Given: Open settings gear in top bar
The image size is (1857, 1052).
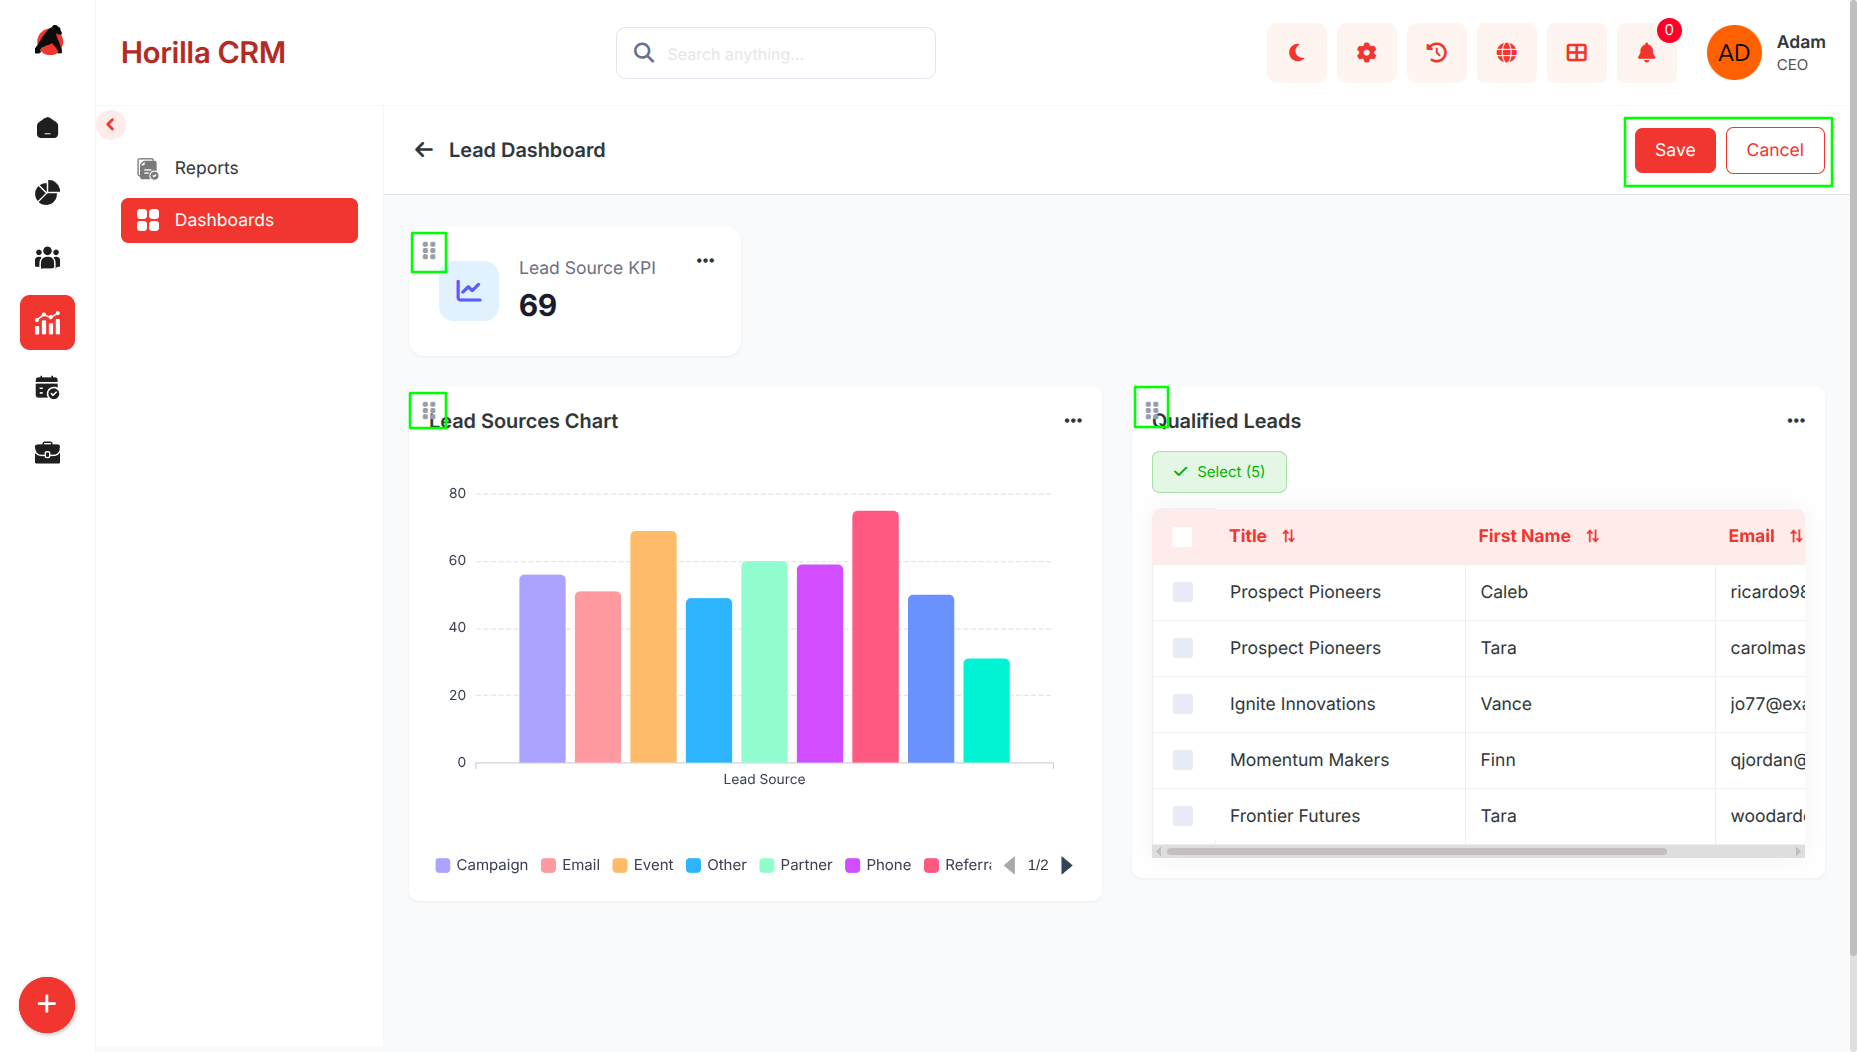Looking at the screenshot, I should [1366, 53].
